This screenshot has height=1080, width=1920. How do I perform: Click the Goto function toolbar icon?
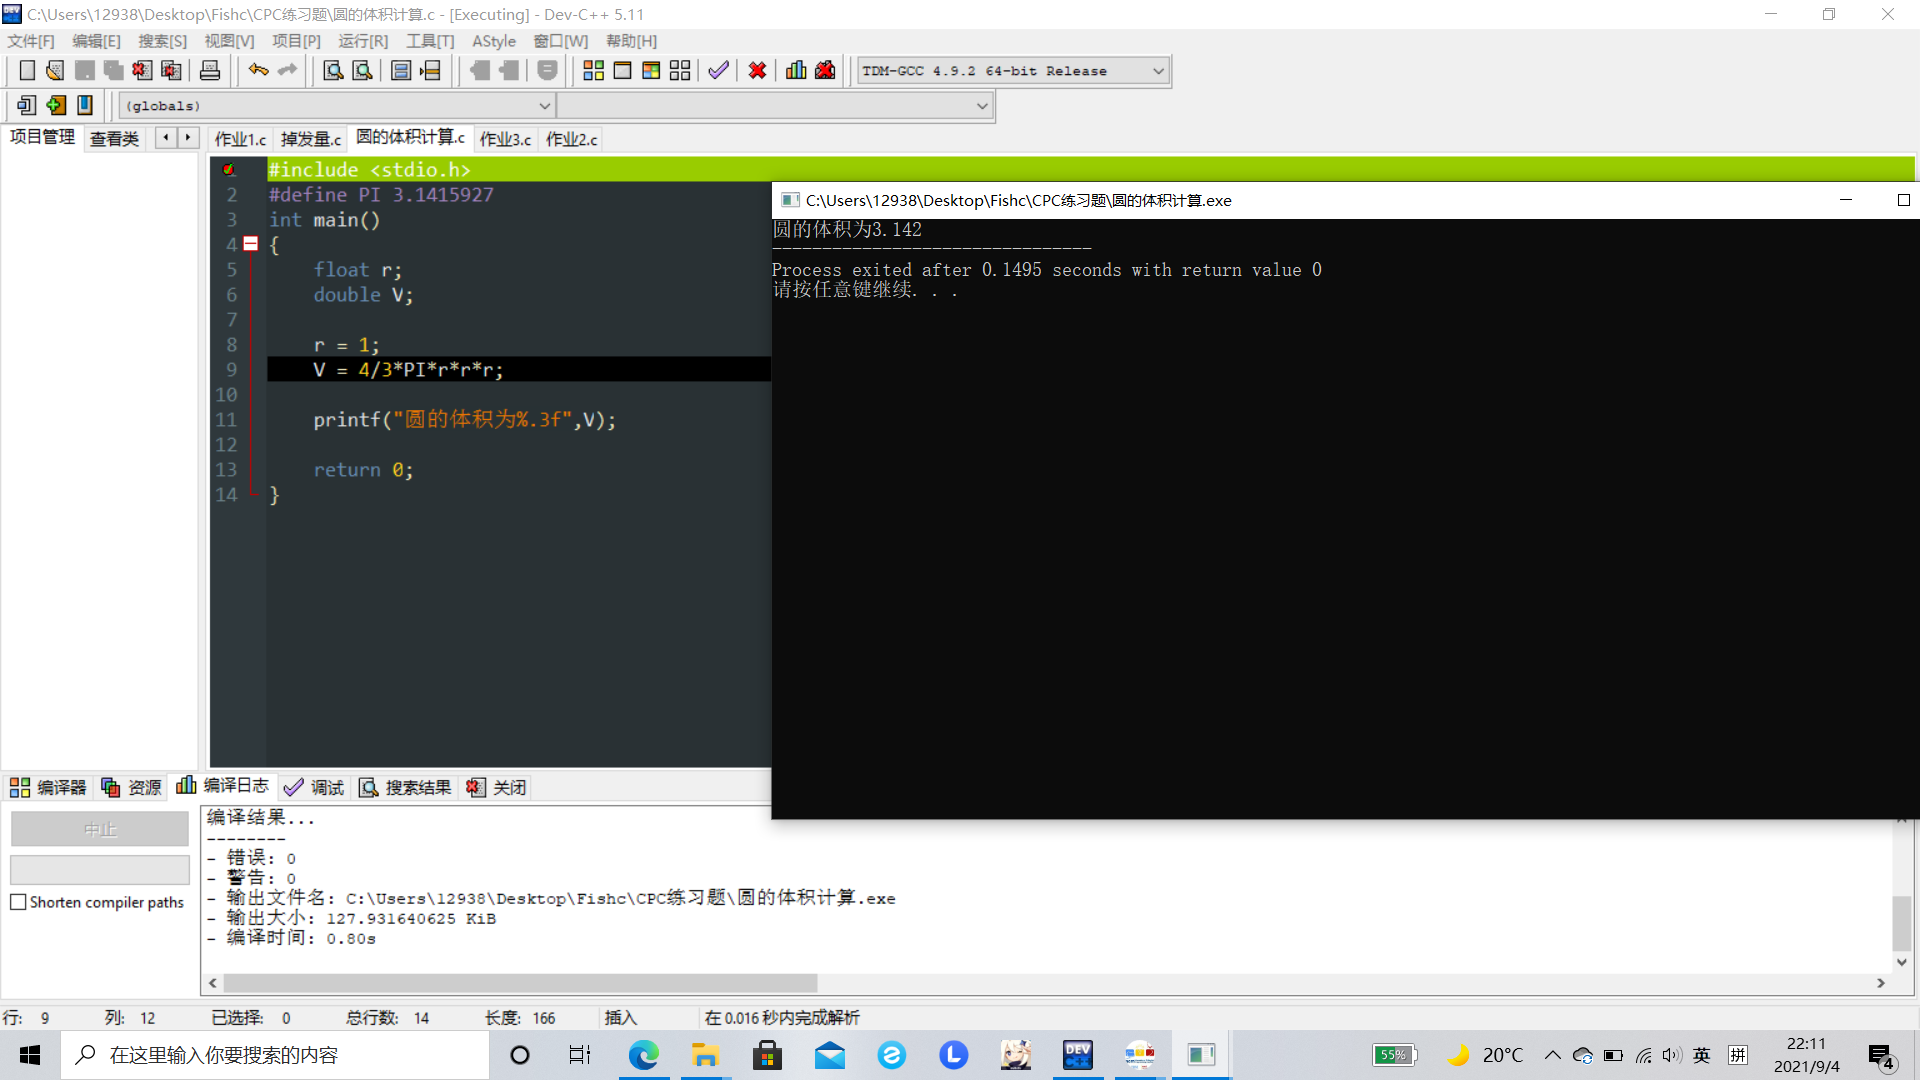(401, 71)
